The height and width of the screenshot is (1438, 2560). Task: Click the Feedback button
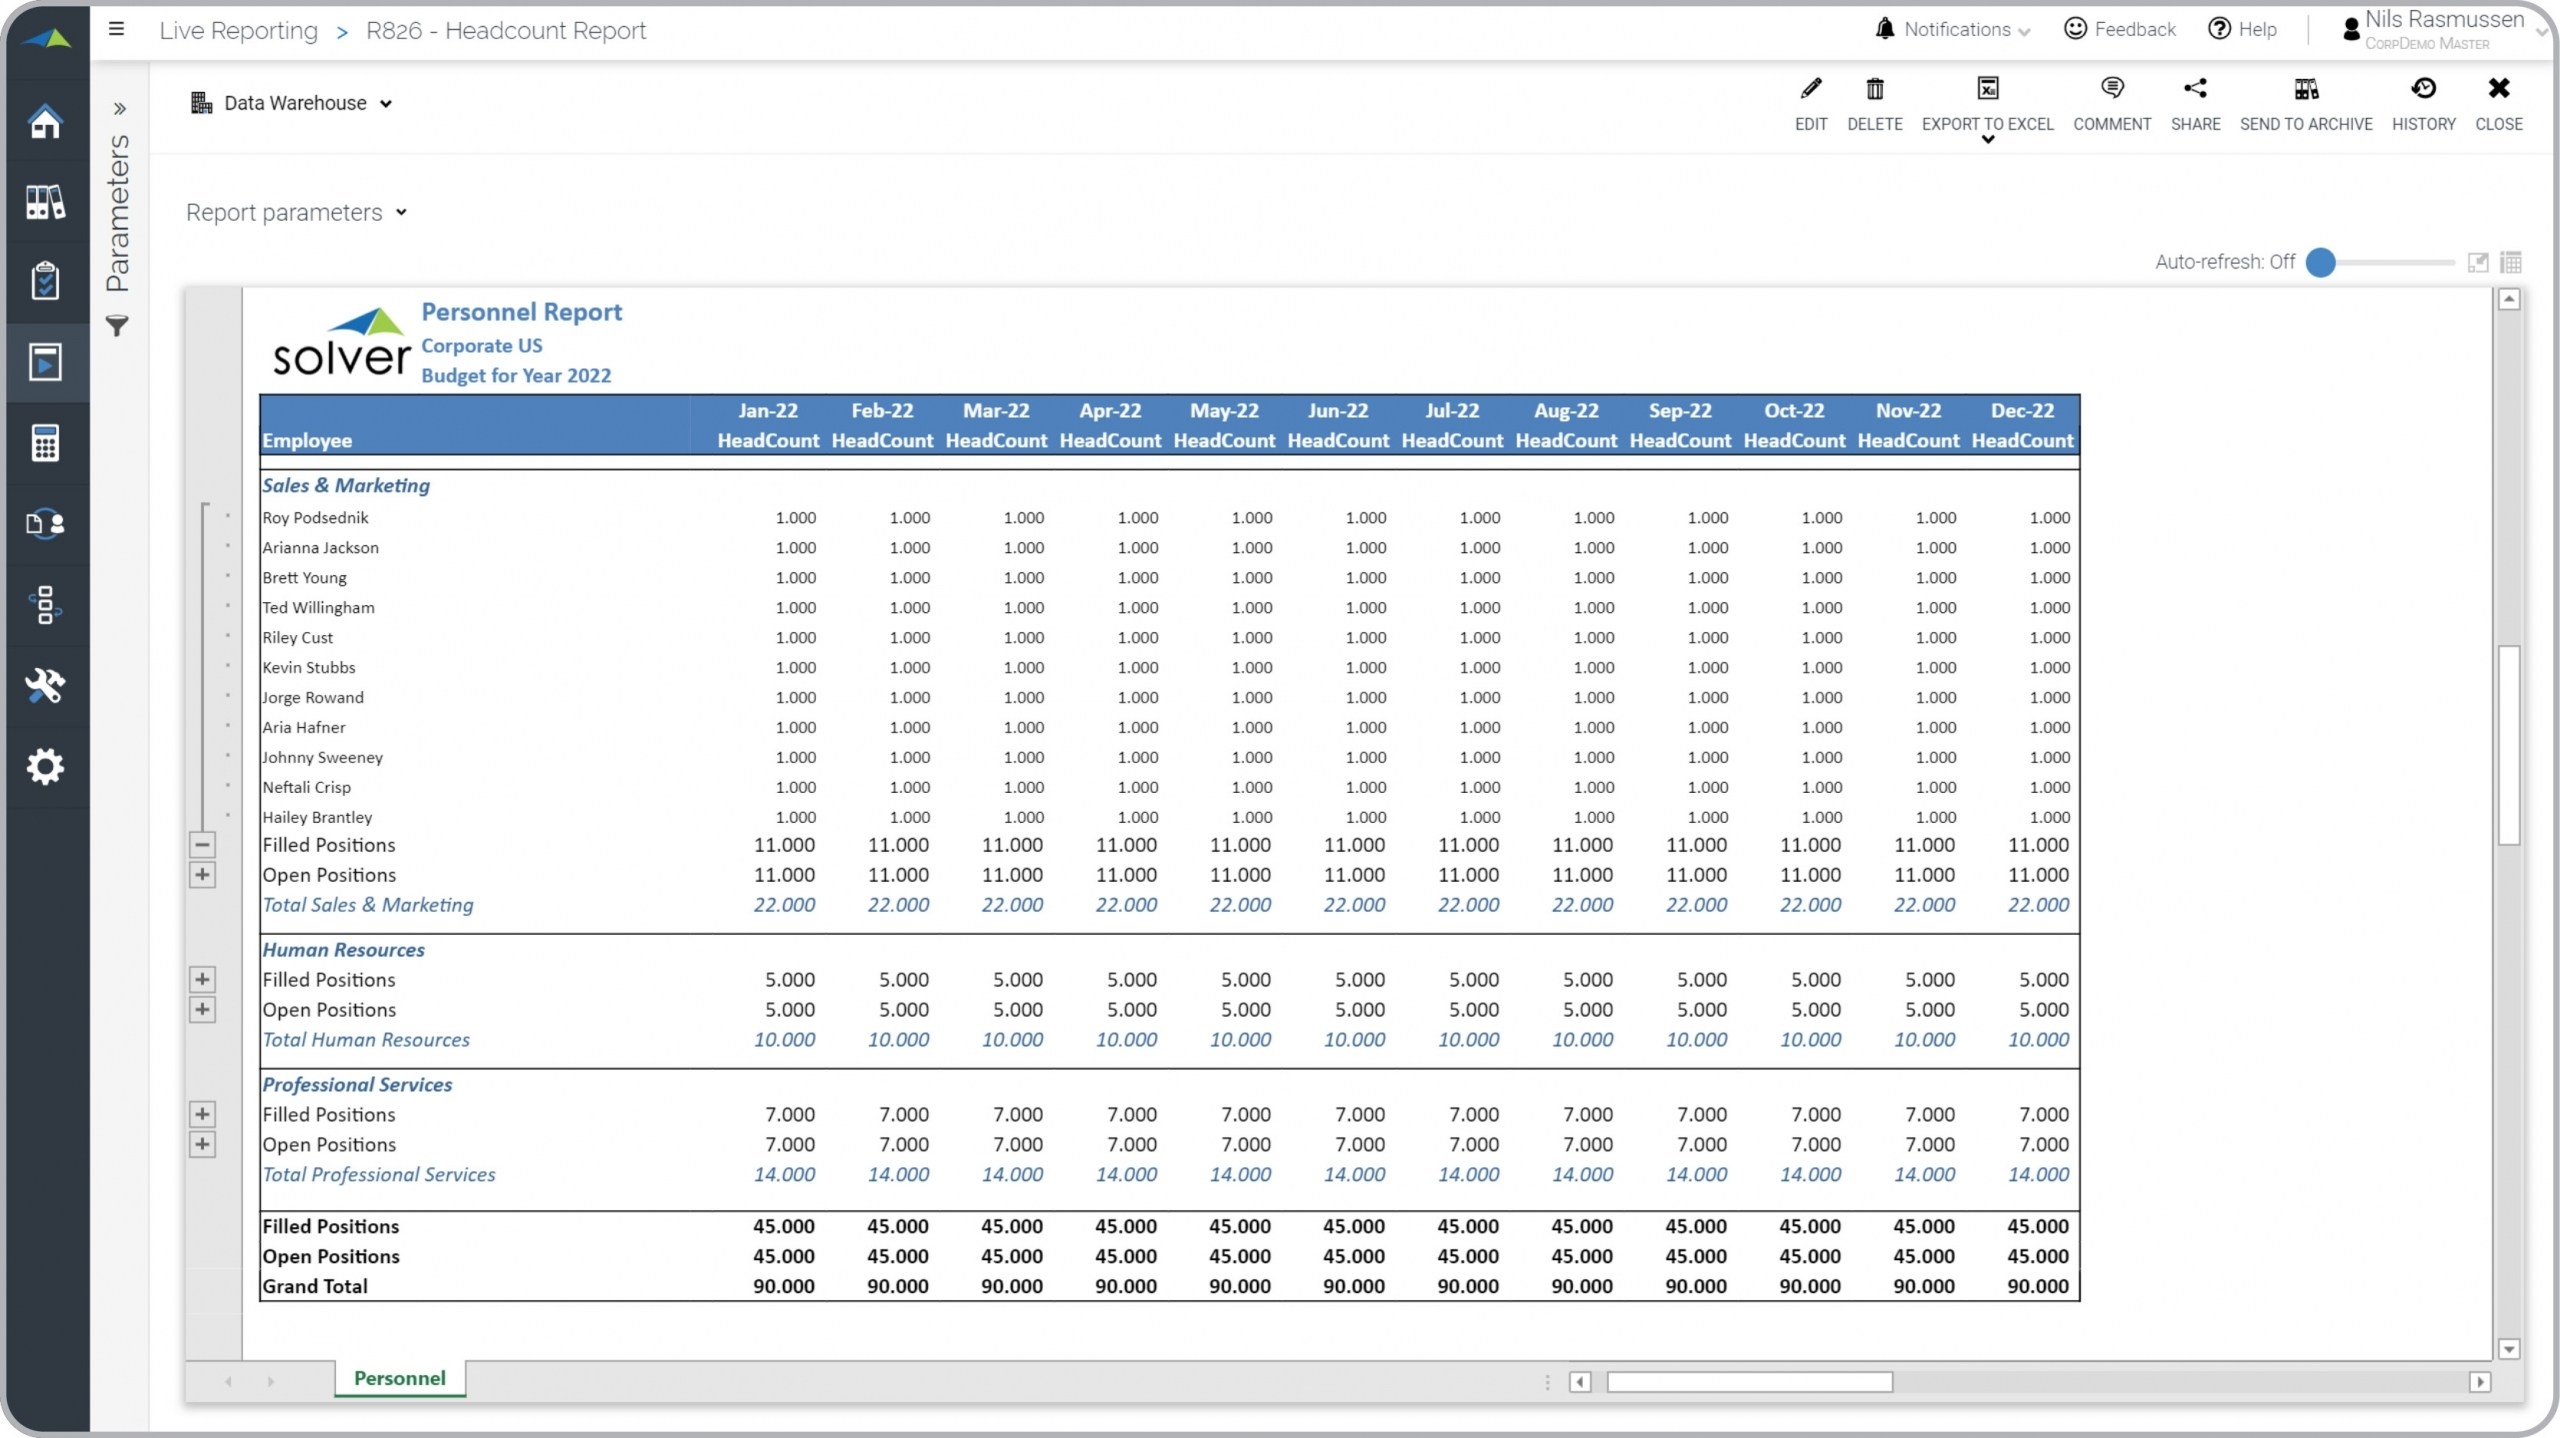[x=2120, y=30]
